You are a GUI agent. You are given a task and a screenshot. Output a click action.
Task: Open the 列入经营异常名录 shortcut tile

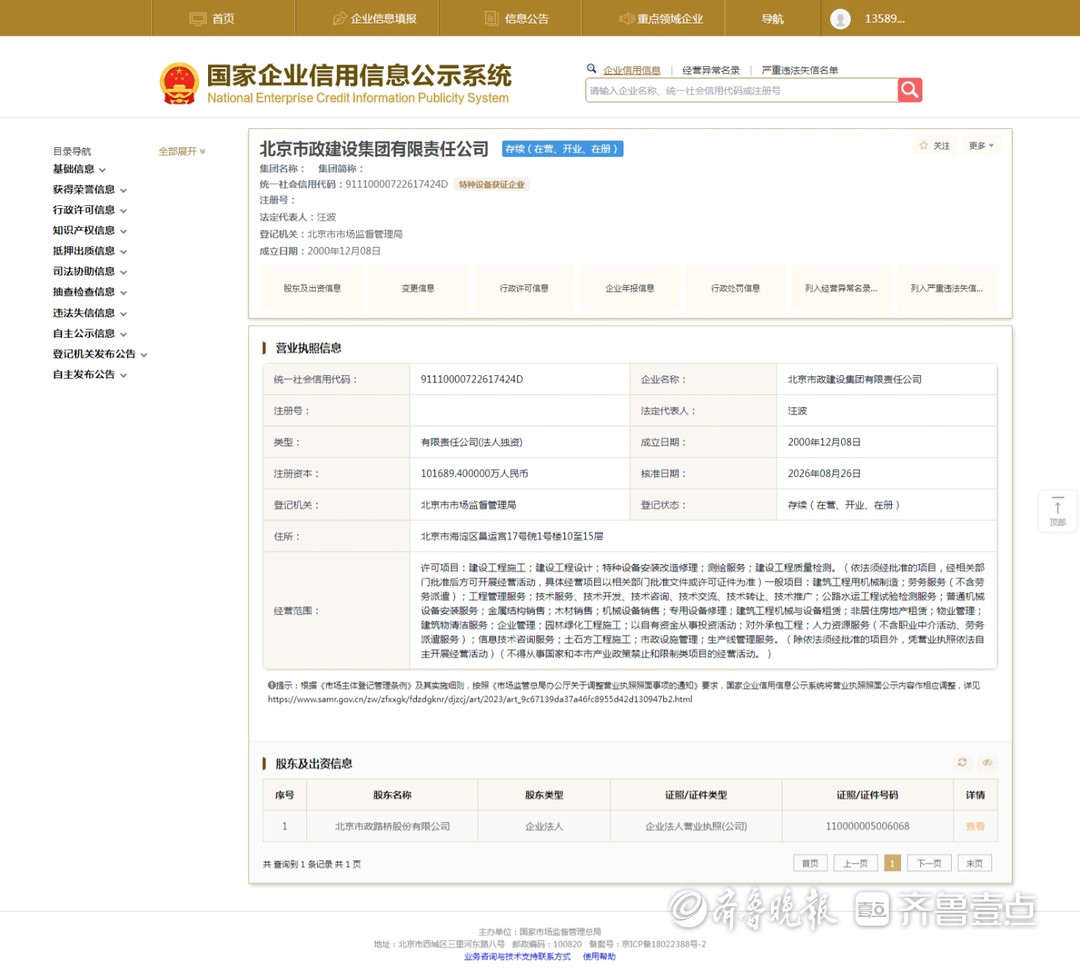pyautogui.click(x=841, y=288)
